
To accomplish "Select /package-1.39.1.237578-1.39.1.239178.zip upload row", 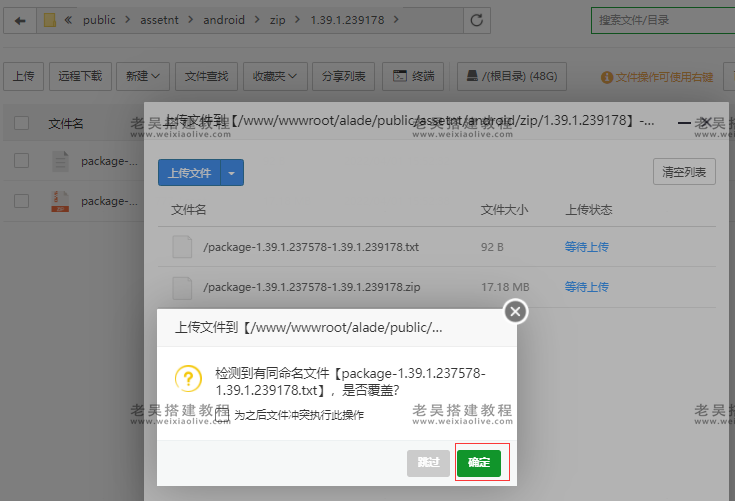I will [437, 287].
